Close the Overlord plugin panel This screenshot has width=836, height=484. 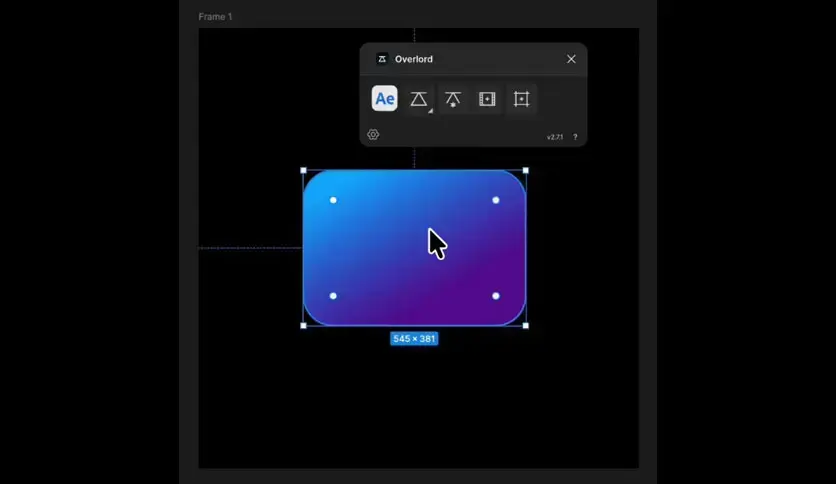coord(571,59)
